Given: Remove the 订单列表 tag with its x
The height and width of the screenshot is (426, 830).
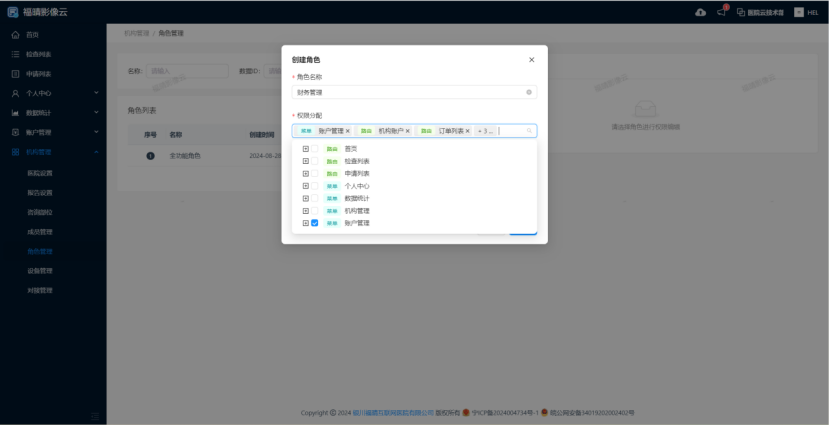Looking at the screenshot, I should (x=467, y=131).
